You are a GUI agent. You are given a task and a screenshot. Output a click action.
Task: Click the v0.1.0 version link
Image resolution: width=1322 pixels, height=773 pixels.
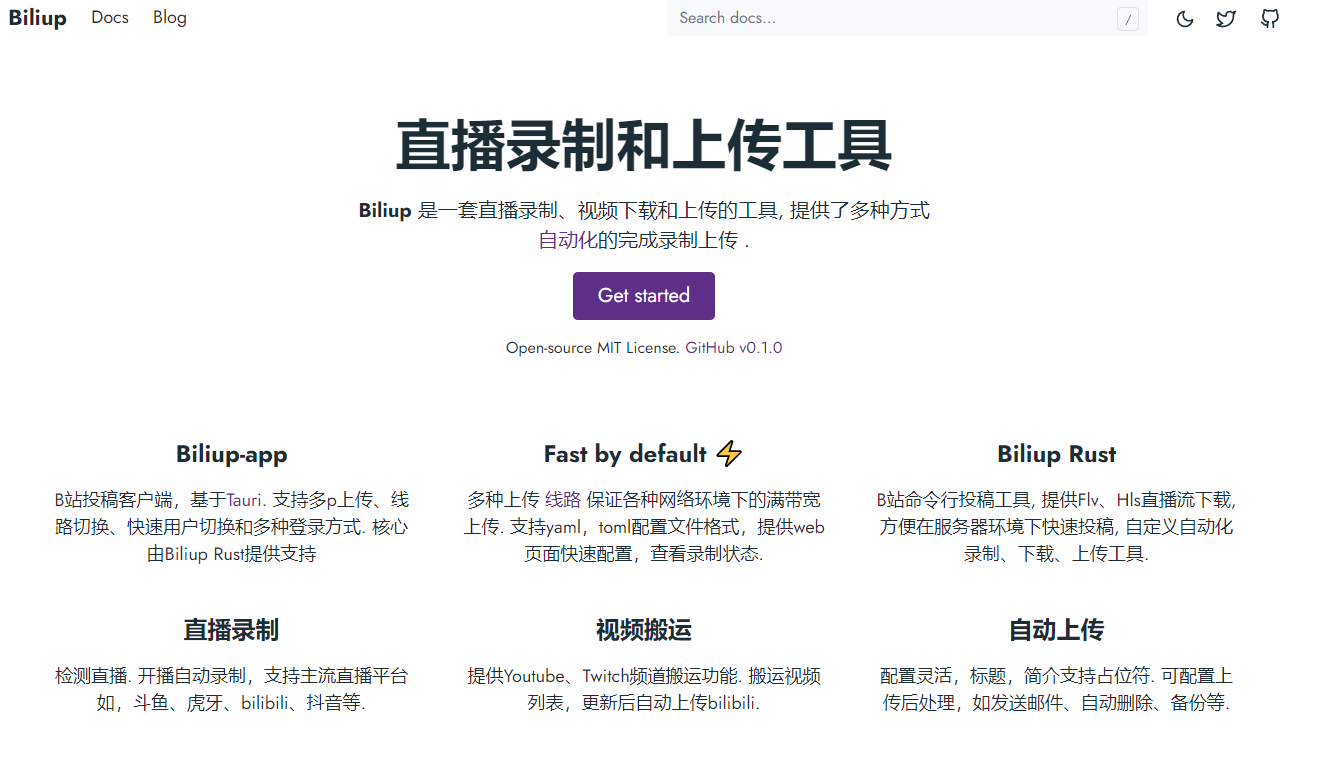(x=761, y=348)
